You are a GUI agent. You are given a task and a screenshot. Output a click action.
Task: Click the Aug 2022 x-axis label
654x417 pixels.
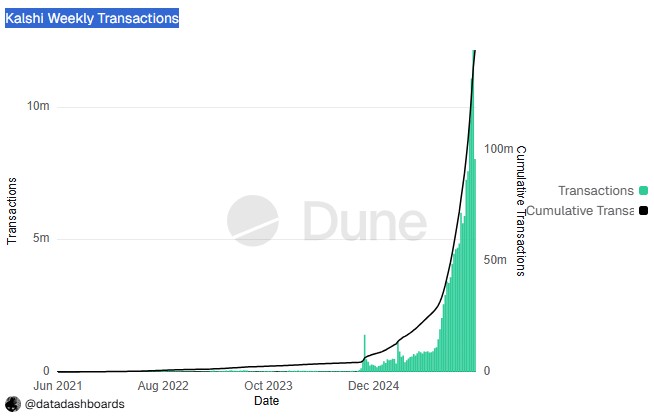(162, 384)
